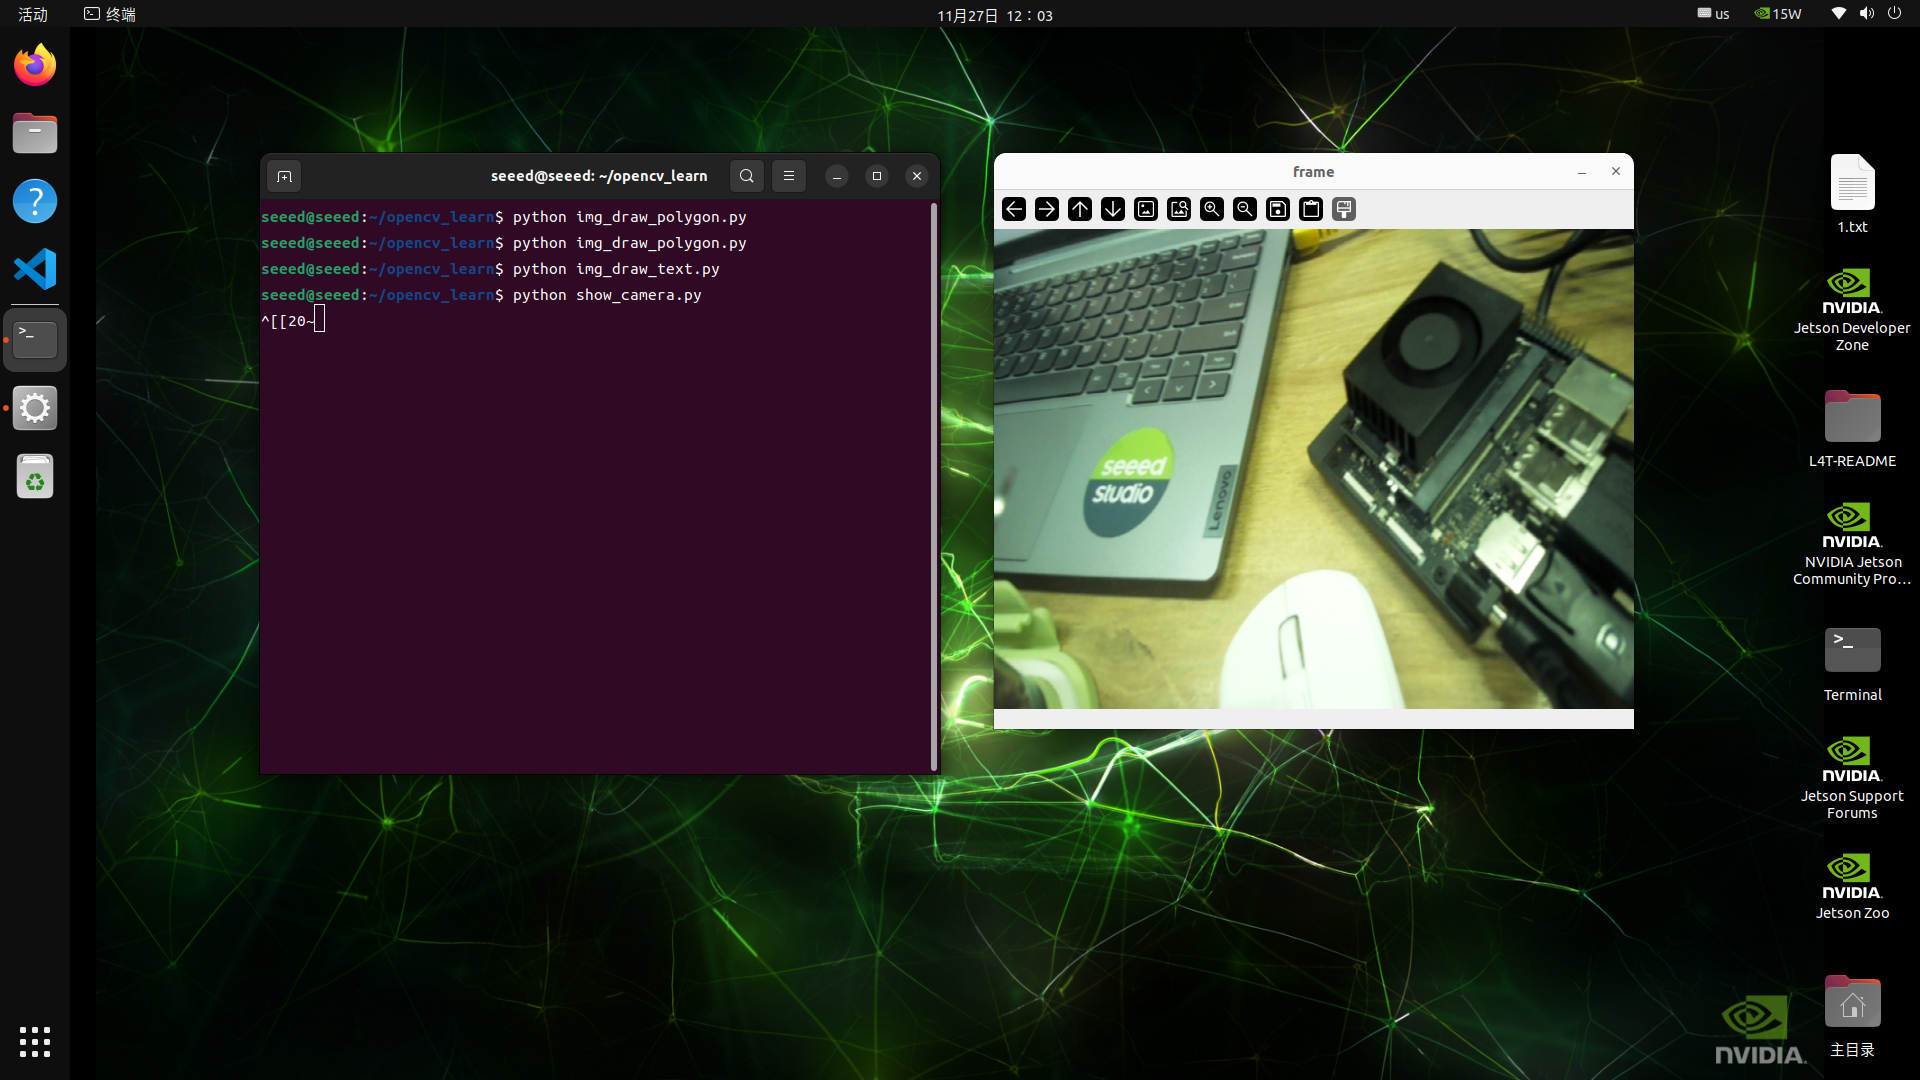Open the clock and calendar panel
1920x1080 pixels.
994,15
